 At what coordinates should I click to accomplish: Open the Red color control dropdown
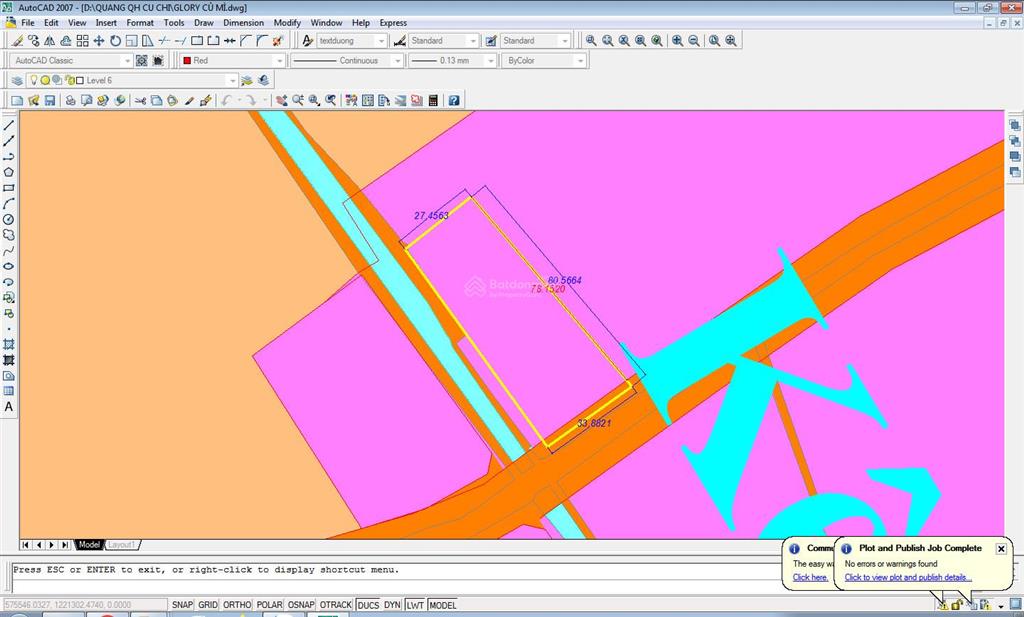click(279, 61)
